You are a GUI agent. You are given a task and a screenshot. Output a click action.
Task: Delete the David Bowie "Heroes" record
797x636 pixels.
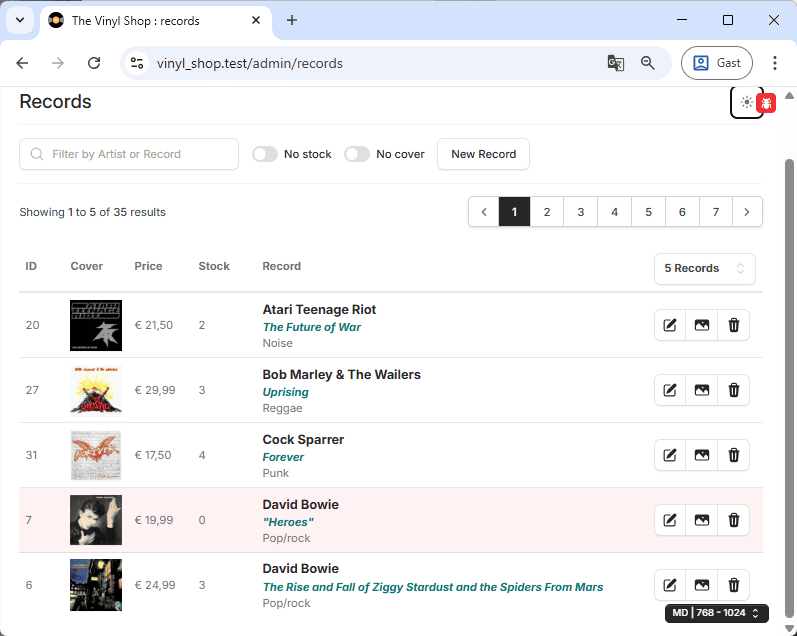point(733,520)
